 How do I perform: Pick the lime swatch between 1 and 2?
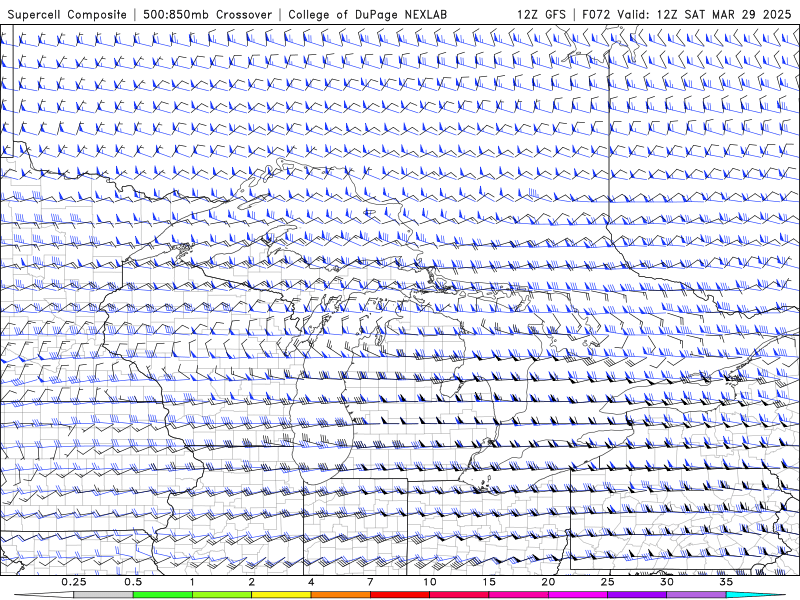222,595
